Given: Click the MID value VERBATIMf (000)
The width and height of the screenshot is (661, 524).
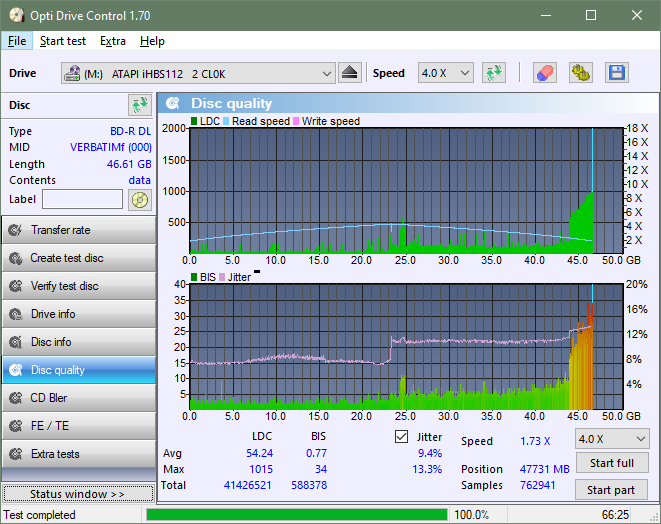Looking at the screenshot, I should [110, 147].
